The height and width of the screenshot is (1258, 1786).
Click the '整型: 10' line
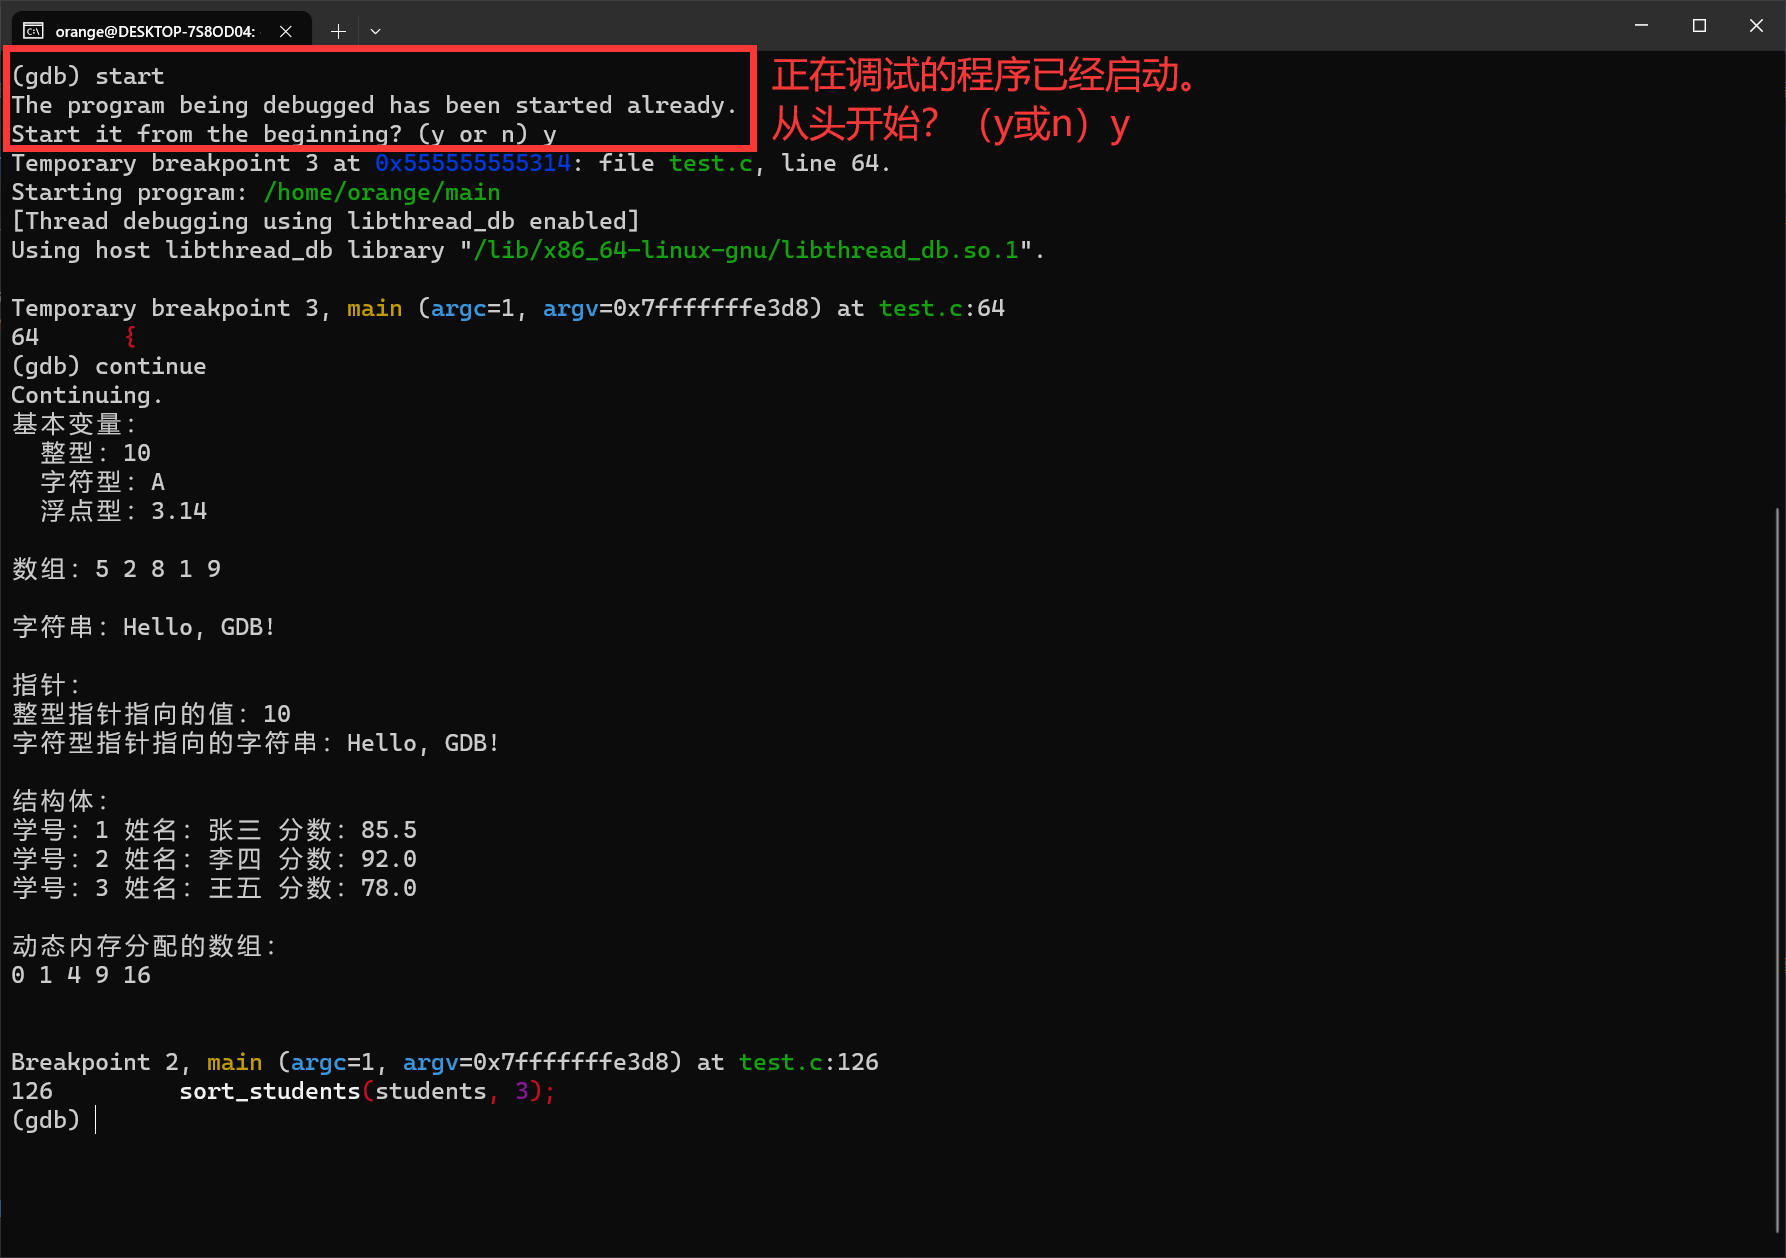96,453
